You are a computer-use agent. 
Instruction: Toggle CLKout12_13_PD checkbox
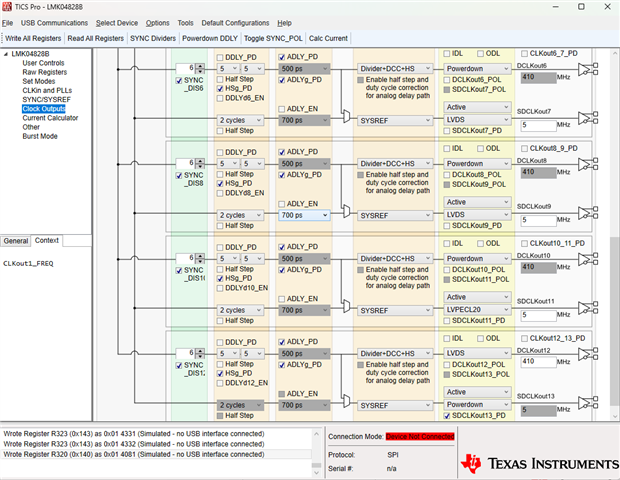(524, 338)
